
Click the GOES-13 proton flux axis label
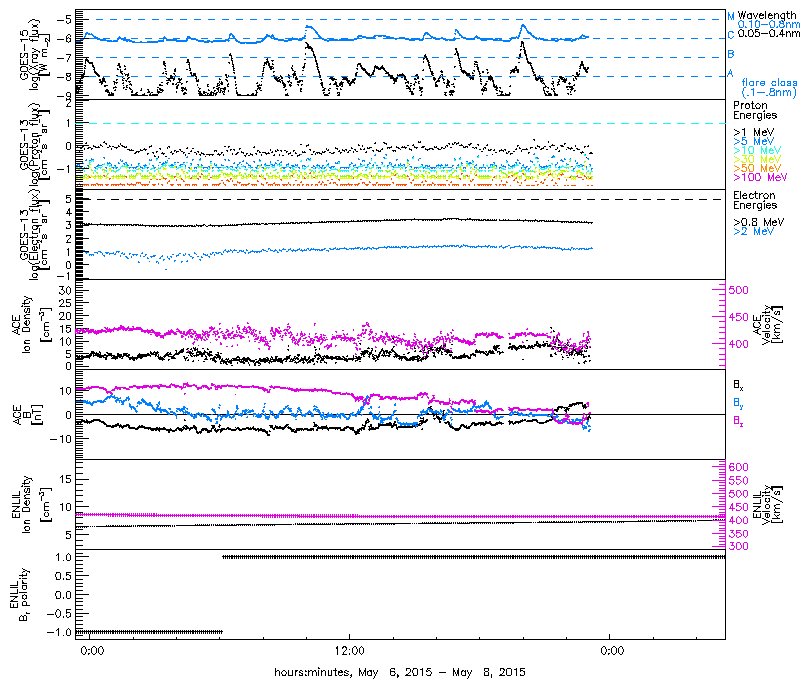click(x=35, y=143)
